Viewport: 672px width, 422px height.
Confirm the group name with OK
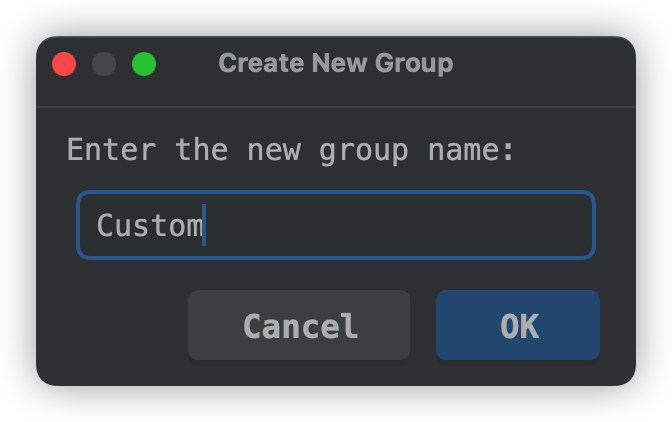pos(518,325)
